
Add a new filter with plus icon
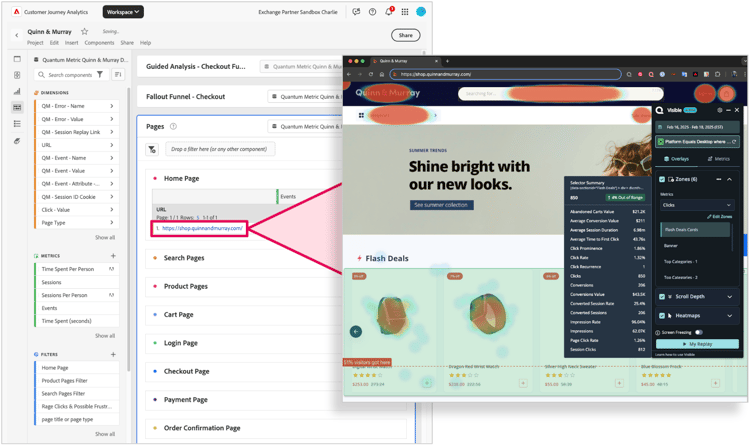pos(113,355)
